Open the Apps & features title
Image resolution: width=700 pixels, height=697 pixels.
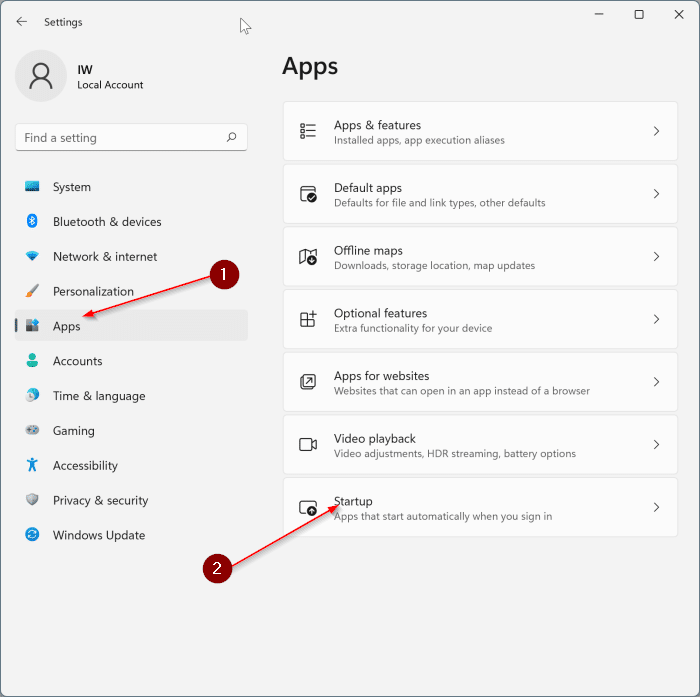coord(377,125)
